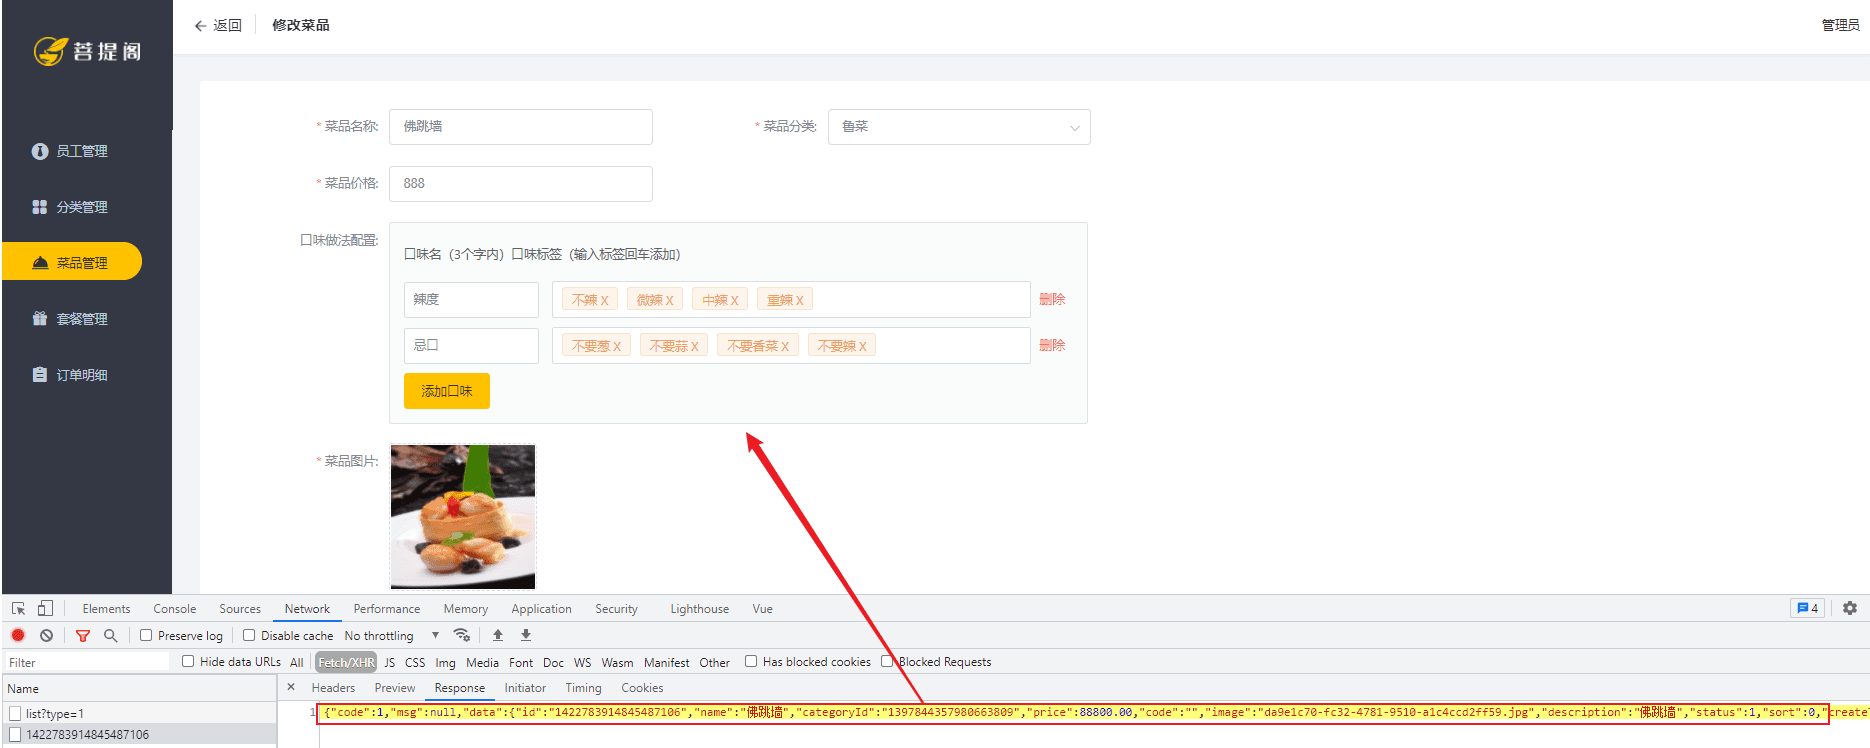
Task: Click the dish image thumbnail
Action: [462, 516]
